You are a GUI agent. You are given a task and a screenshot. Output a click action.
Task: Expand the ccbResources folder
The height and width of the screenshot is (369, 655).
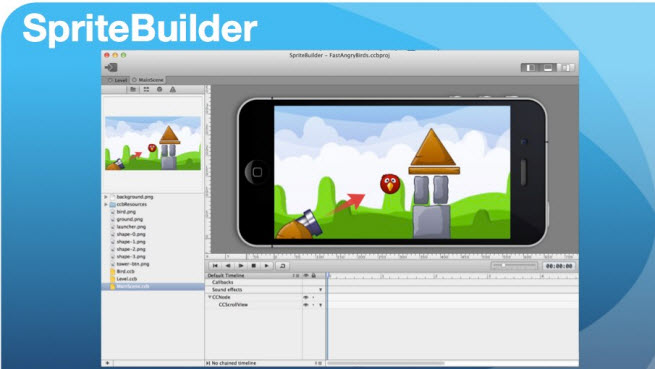pos(106,204)
